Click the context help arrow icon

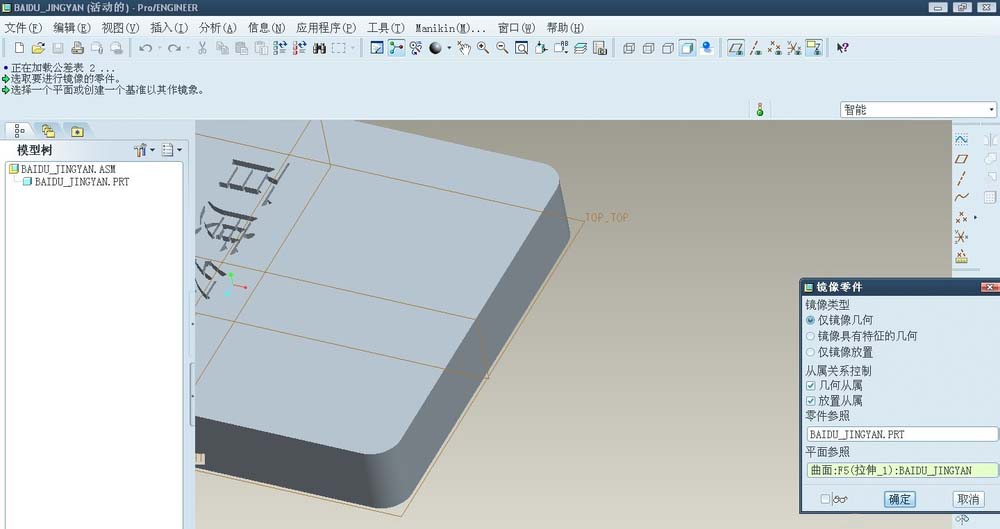pos(842,48)
